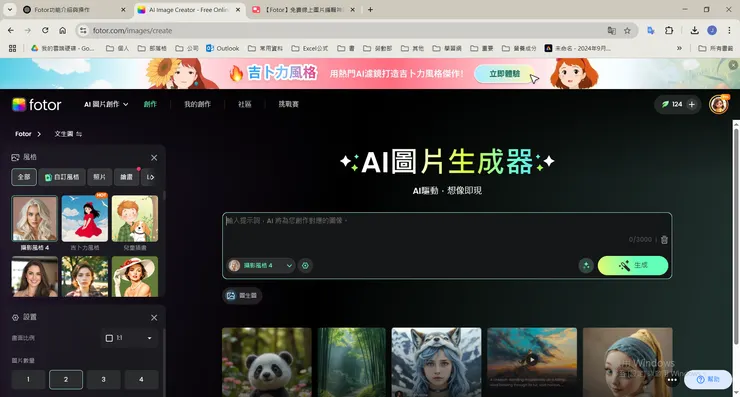This screenshot has height=397, width=740.
Task: Choose the 兒童插畫 style thumbnail
Action: [135, 219]
